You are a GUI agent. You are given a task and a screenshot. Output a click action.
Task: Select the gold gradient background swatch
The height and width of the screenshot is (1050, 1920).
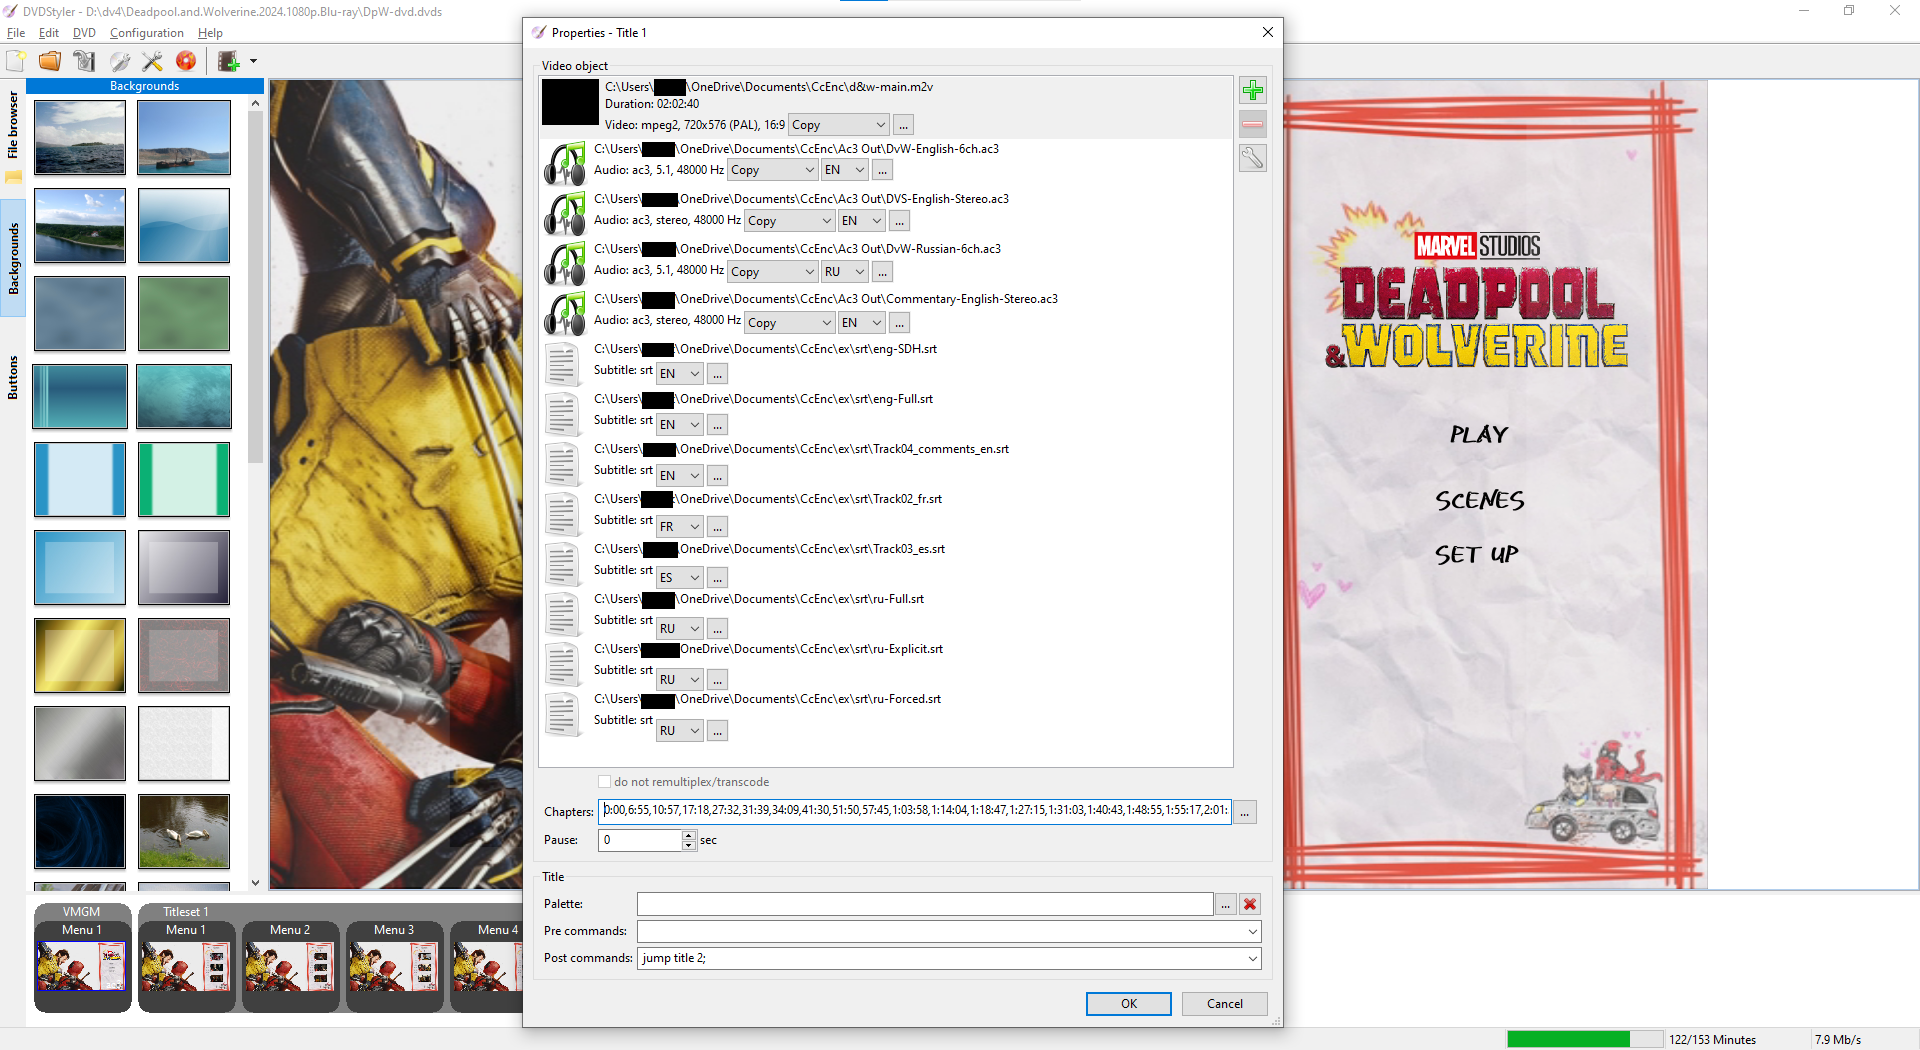click(80, 656)
